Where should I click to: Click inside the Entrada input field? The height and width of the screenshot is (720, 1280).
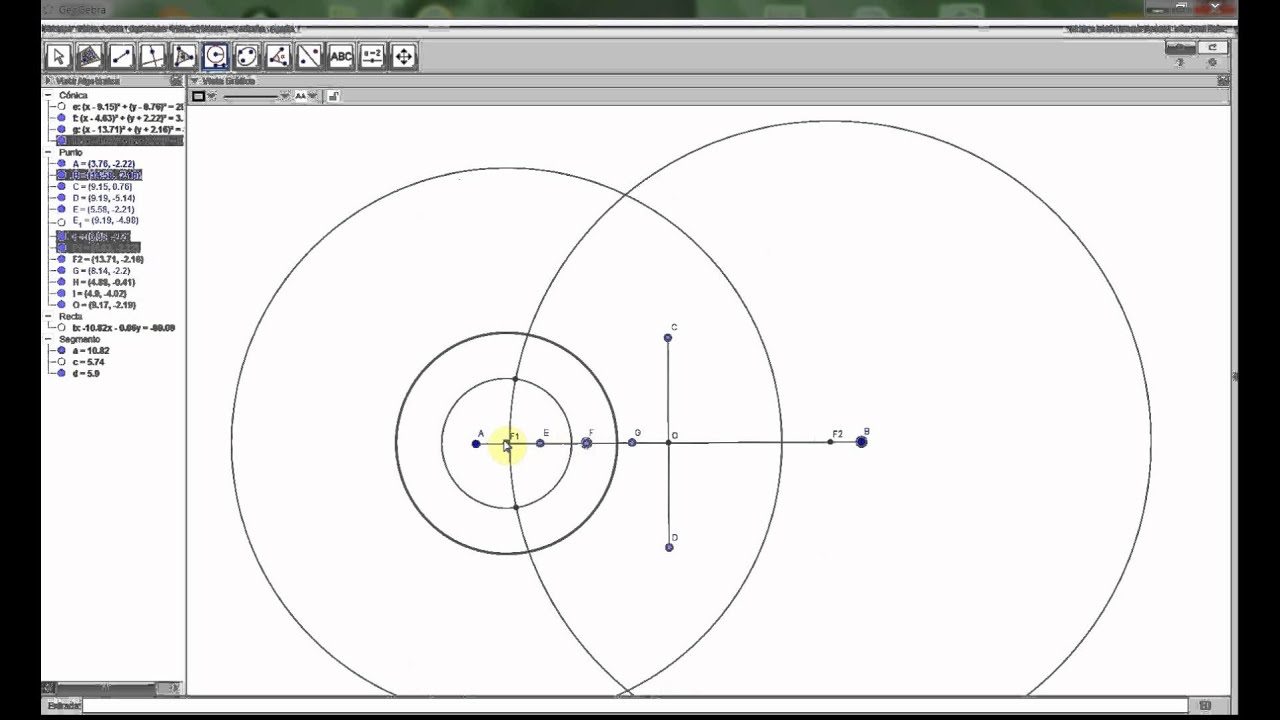click(634, 705)
